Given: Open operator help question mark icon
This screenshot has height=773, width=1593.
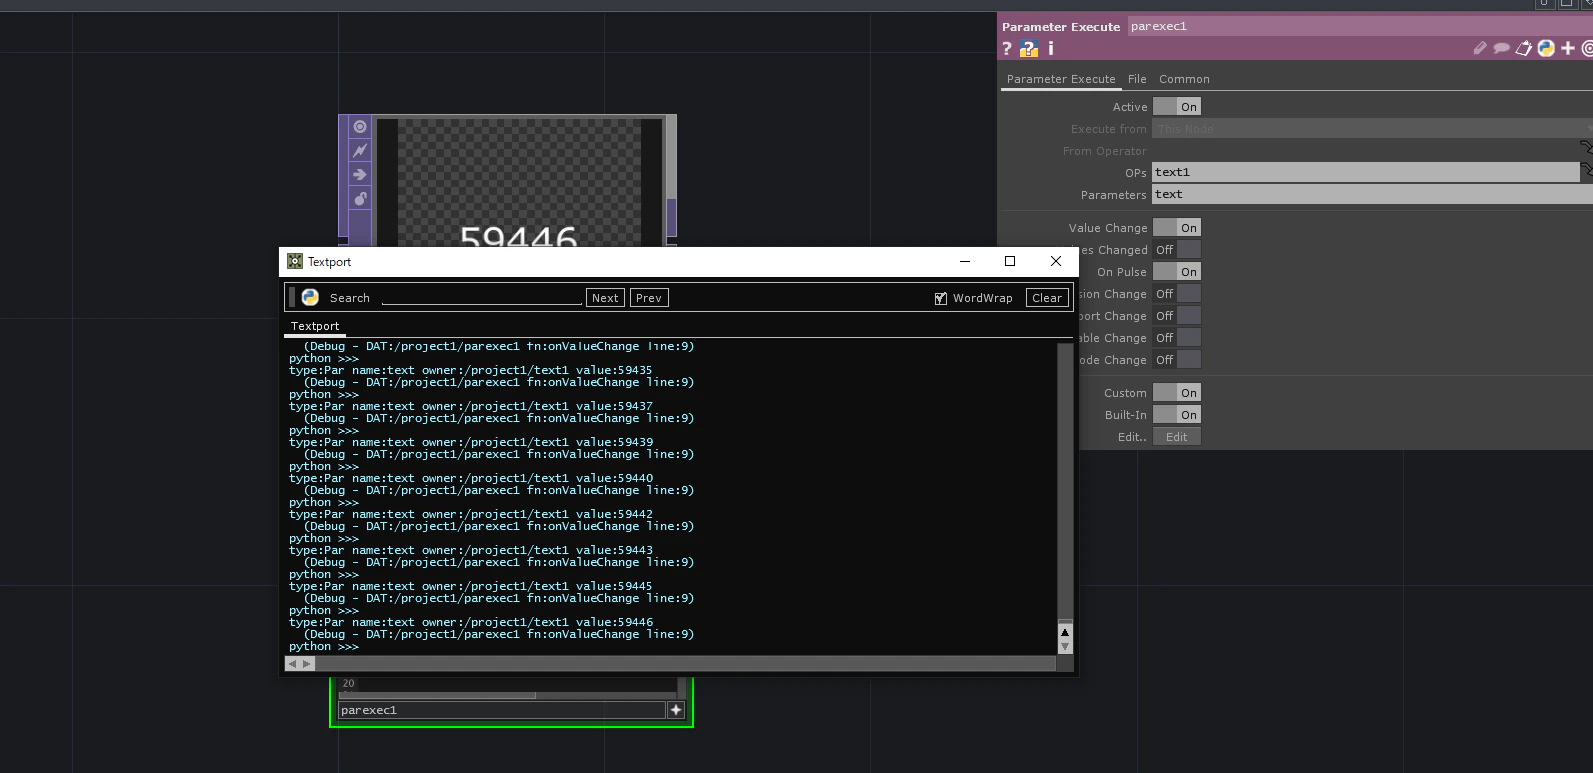Looking at the screenshot, I should click(1007, 48).
